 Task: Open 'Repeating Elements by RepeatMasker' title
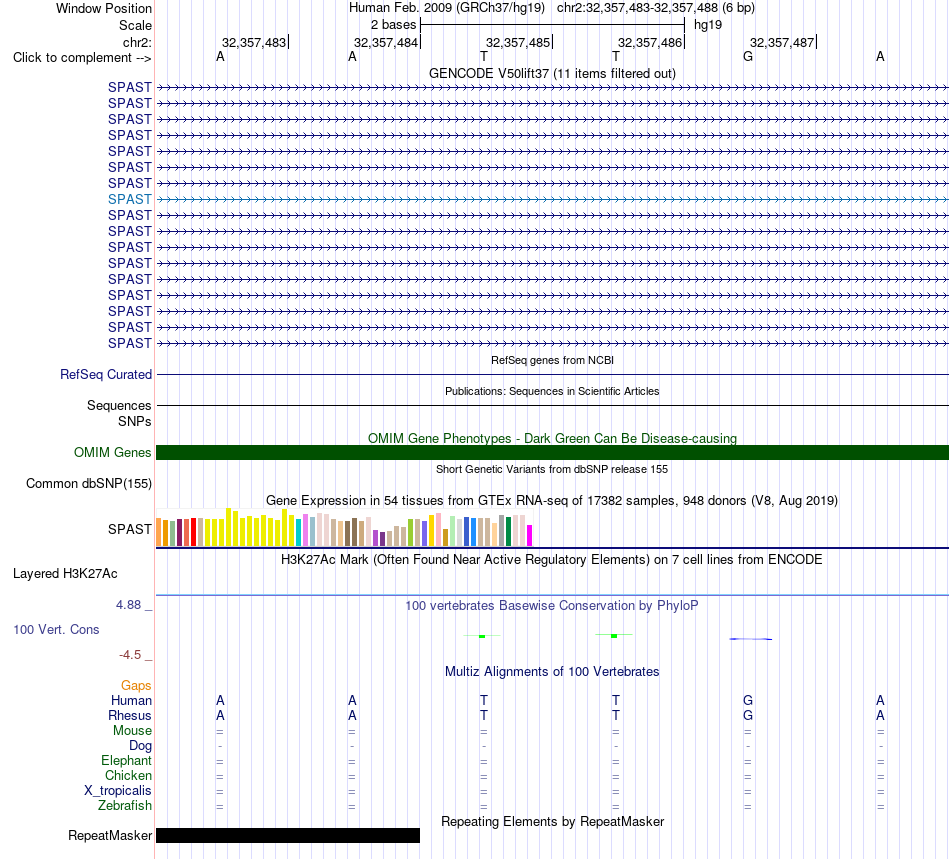pos(552,821)
